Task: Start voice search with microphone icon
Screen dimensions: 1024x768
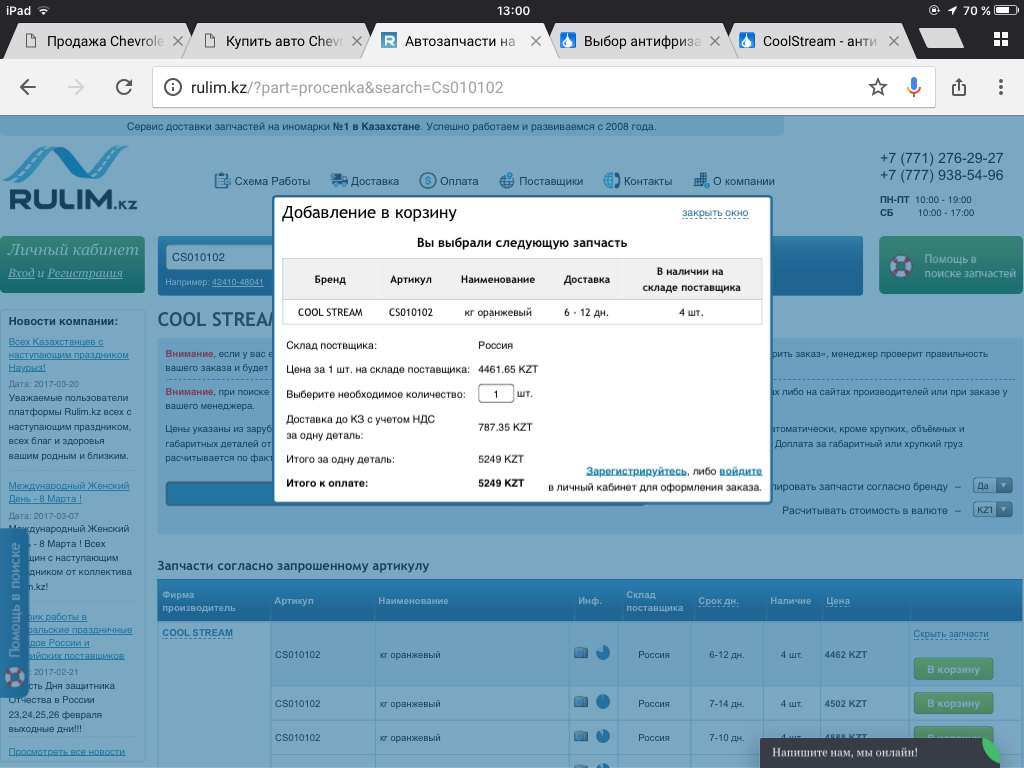Action: click(x=914, y=87)
